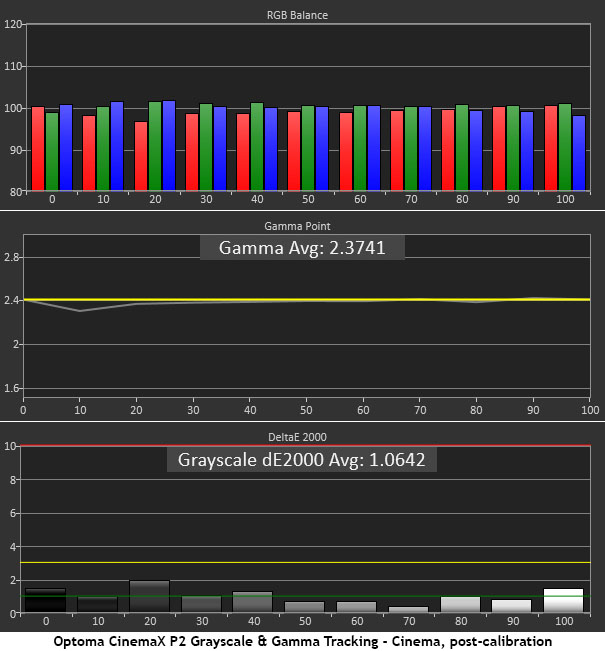Click the white DeltaE bar at level 80
Screen dimensions: 605x651
462,604
